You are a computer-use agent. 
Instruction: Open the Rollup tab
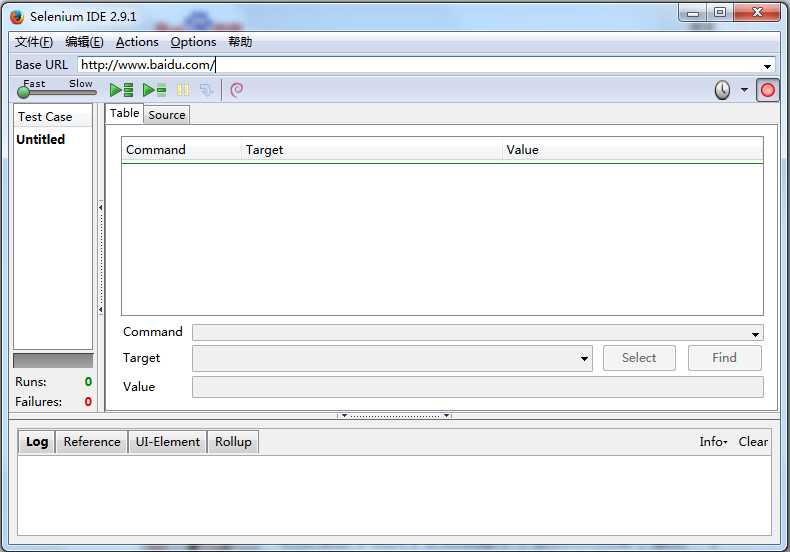[233, 442]
